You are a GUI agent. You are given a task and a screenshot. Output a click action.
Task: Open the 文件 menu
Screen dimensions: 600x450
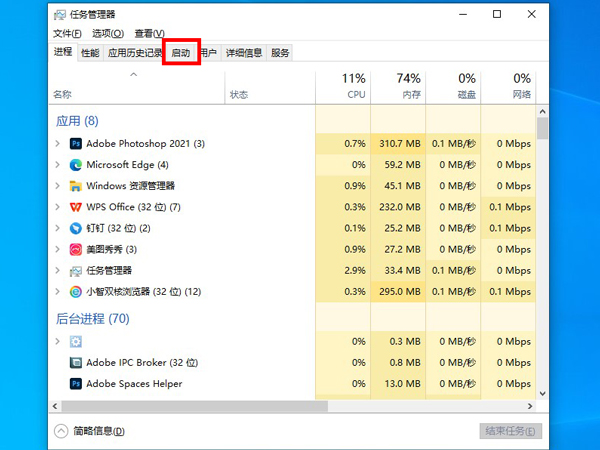(66, 34)
